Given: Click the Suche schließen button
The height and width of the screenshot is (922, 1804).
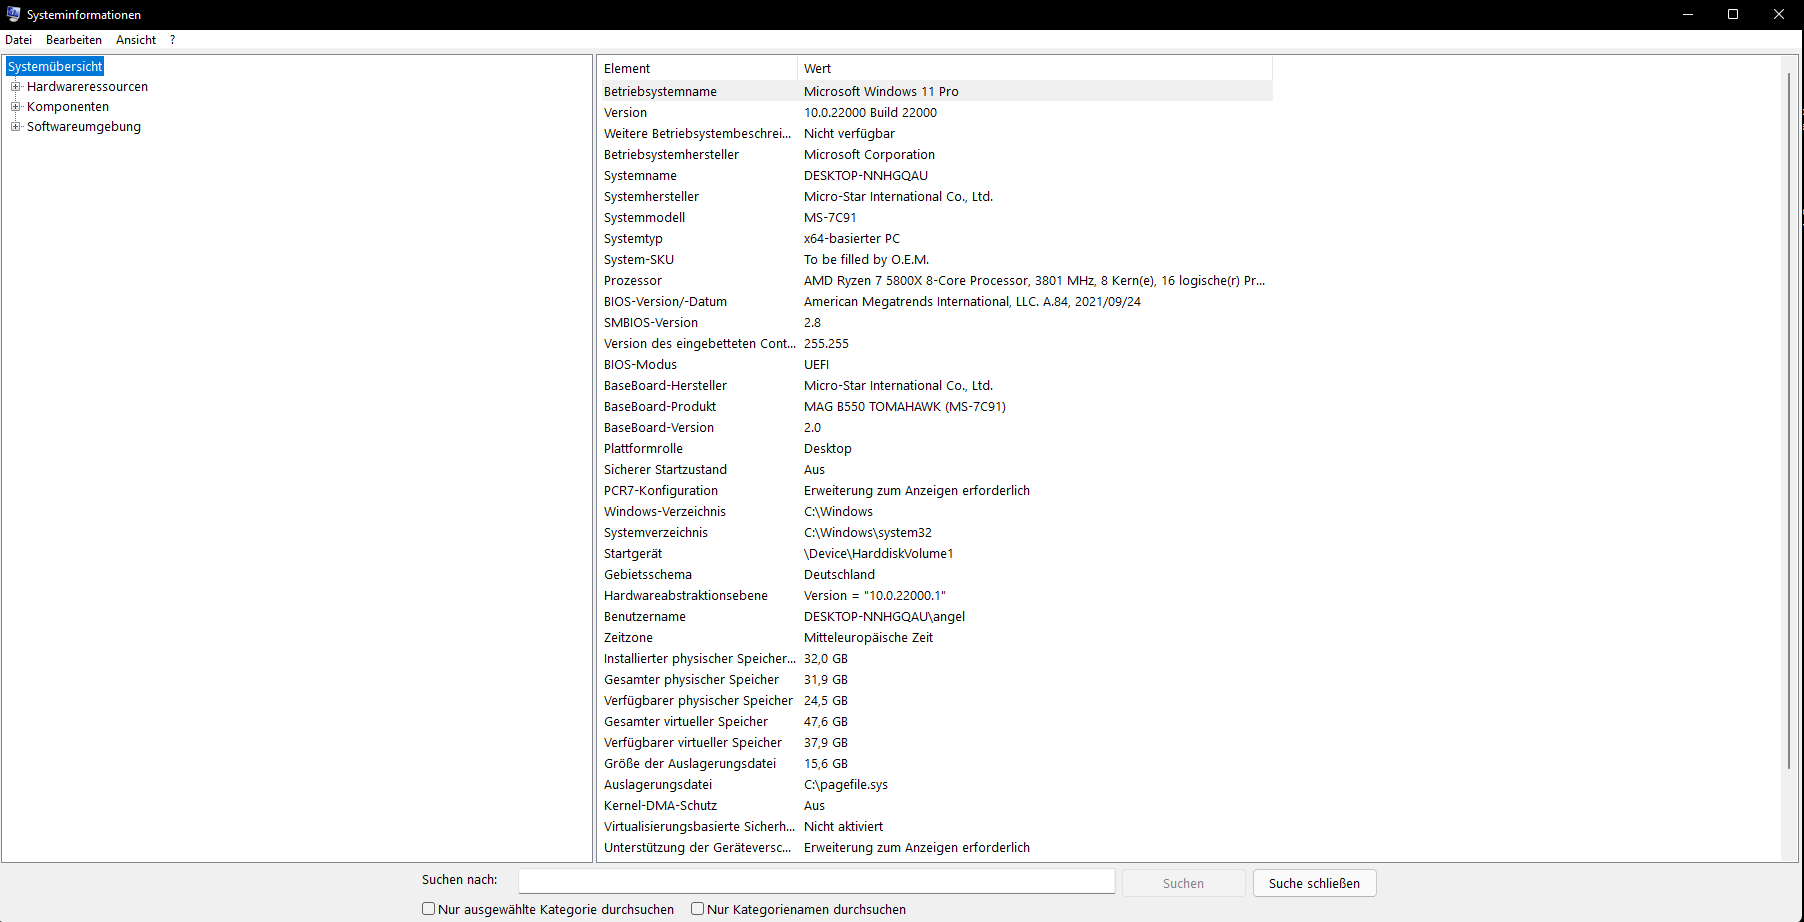Looking at the screenshot, I should 1314,883.
